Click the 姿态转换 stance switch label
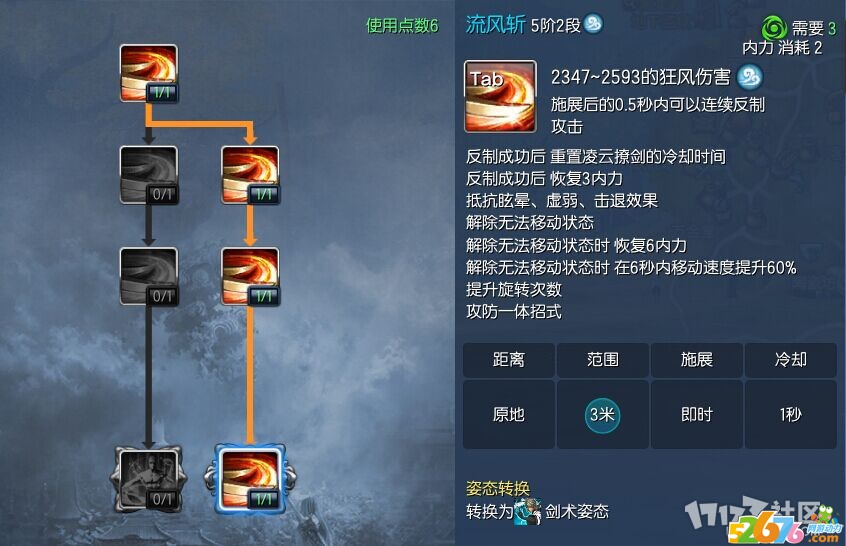The image size is (846, 546). 498,488
